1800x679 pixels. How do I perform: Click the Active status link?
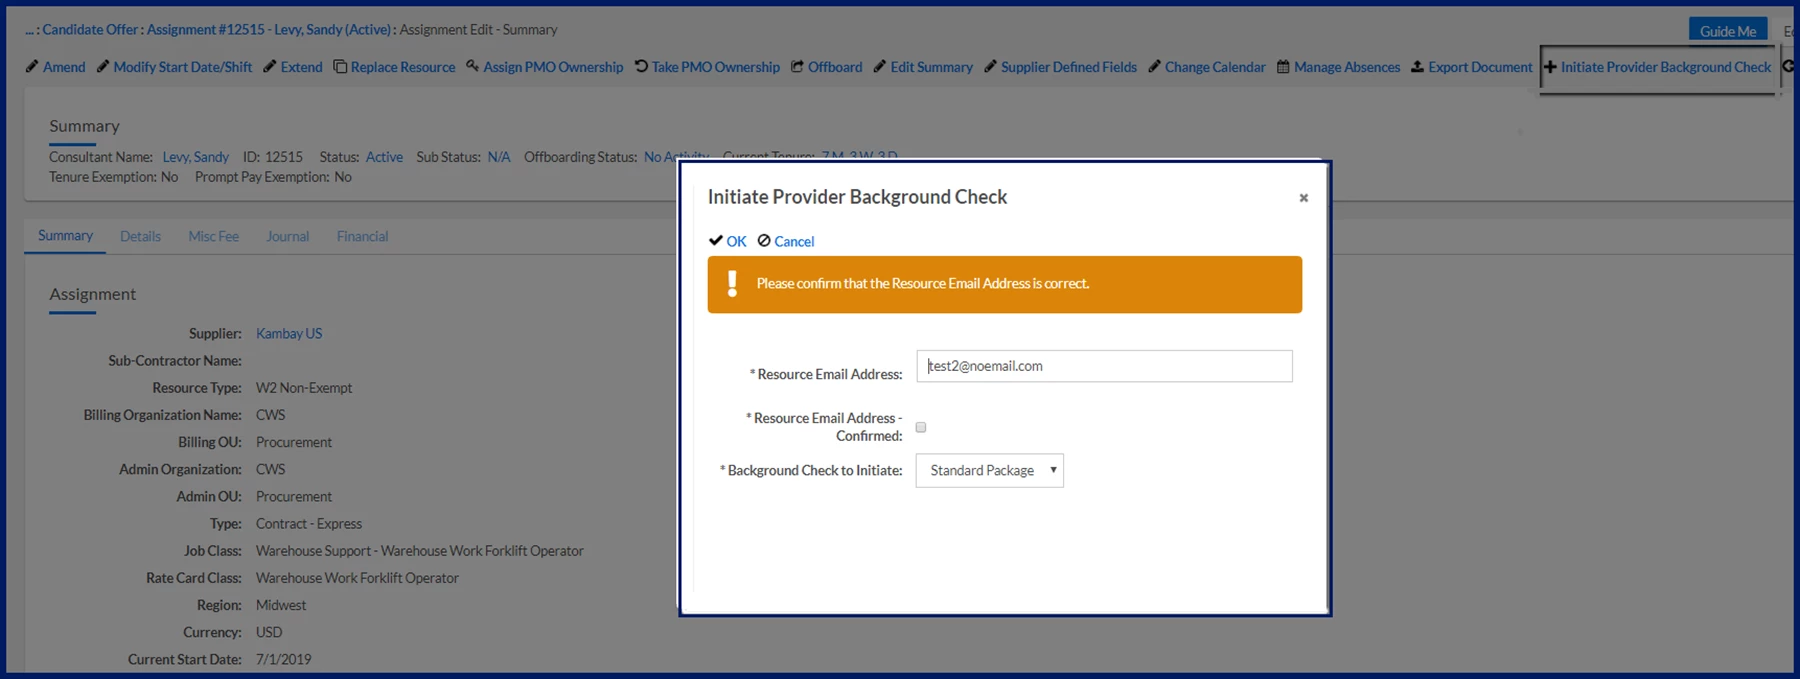coord(384,157)
